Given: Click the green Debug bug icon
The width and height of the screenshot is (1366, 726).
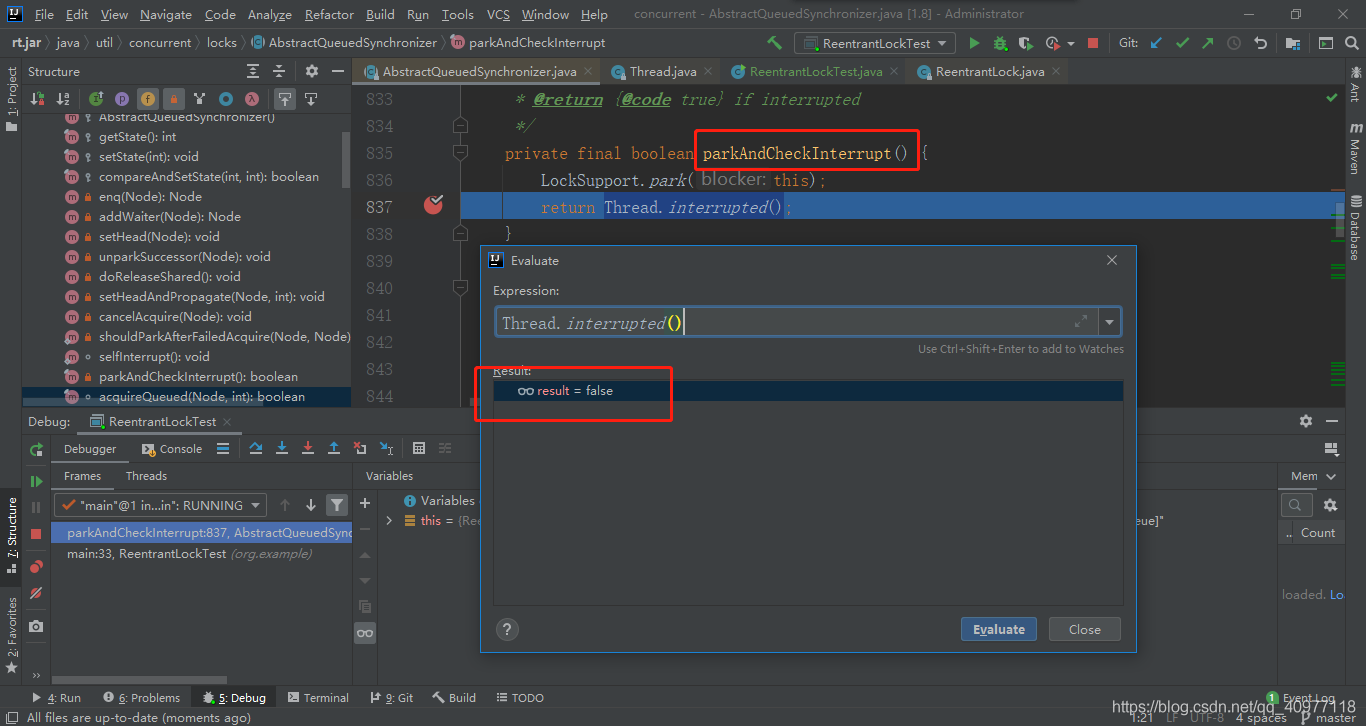Looking at the screenshot, I should [1000, 43].
